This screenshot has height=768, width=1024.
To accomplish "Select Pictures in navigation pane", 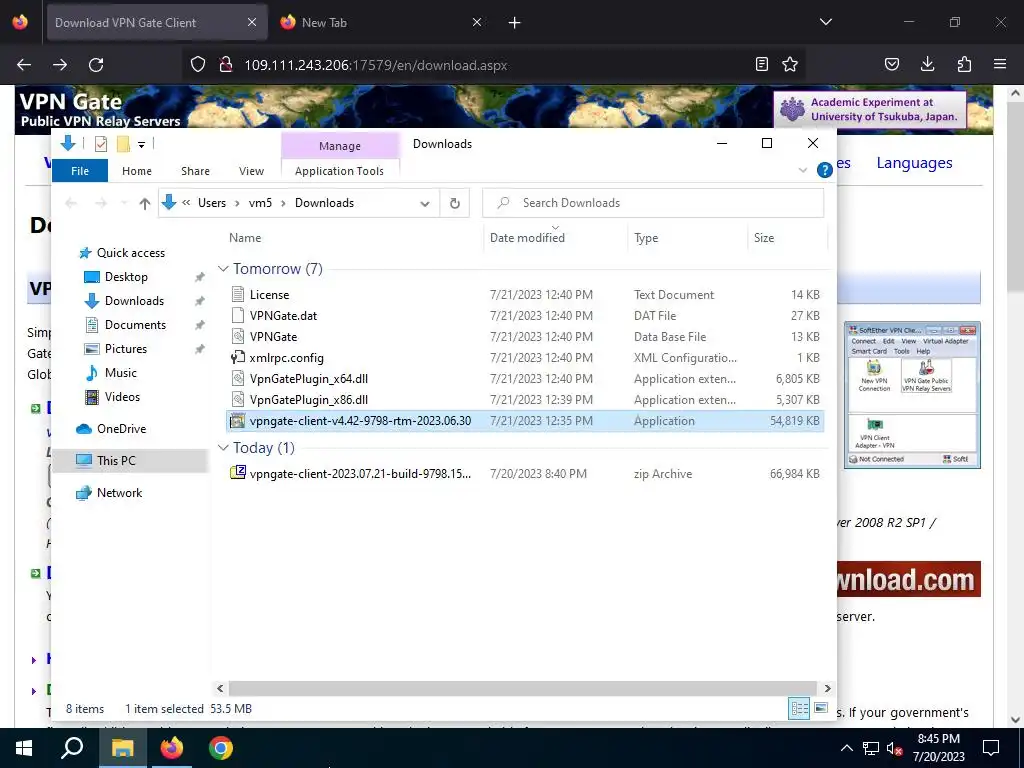I will click(125, 349).
